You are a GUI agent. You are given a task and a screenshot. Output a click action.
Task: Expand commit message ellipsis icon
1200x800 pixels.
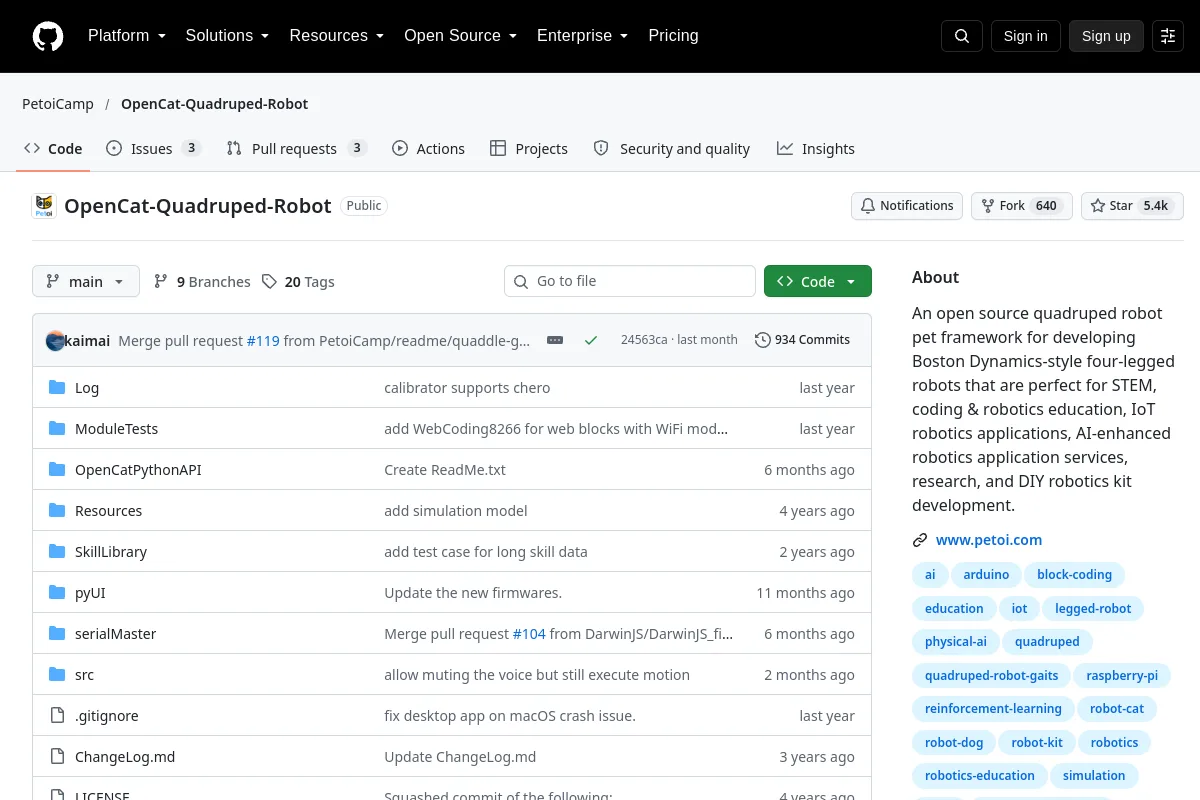pos(555,340)
